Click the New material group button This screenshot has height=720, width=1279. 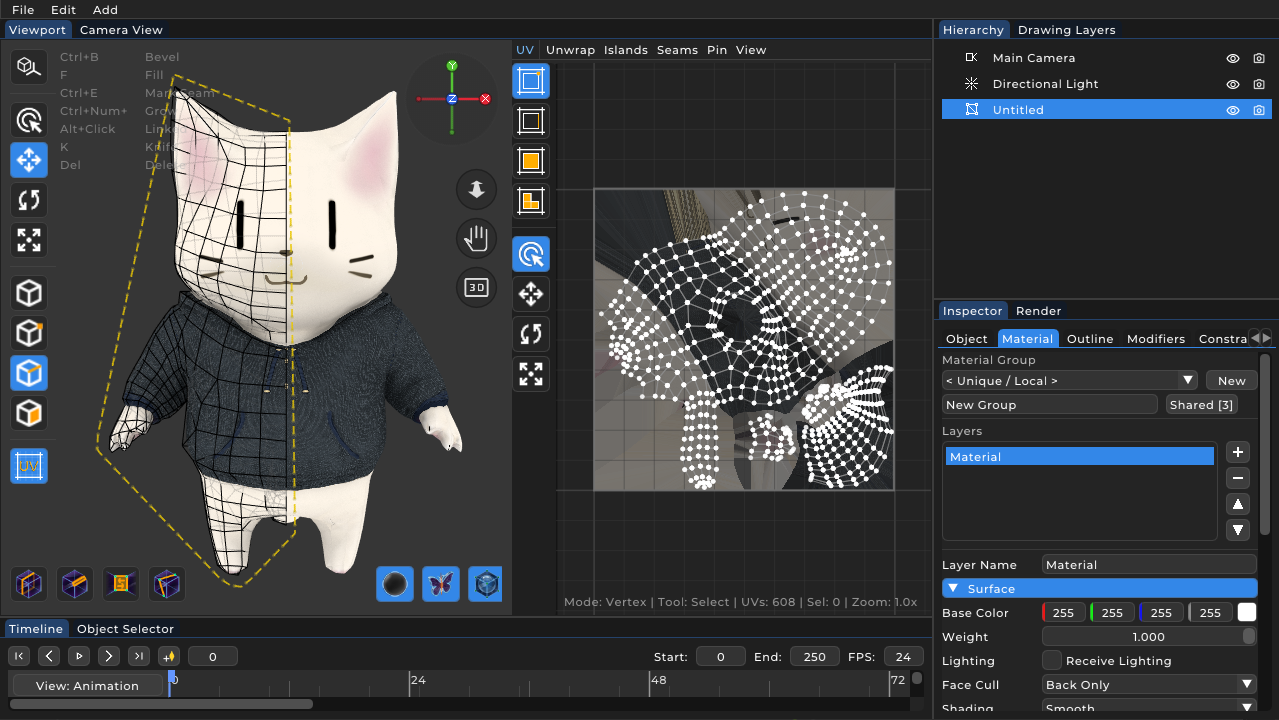(x=1231, y=380)
